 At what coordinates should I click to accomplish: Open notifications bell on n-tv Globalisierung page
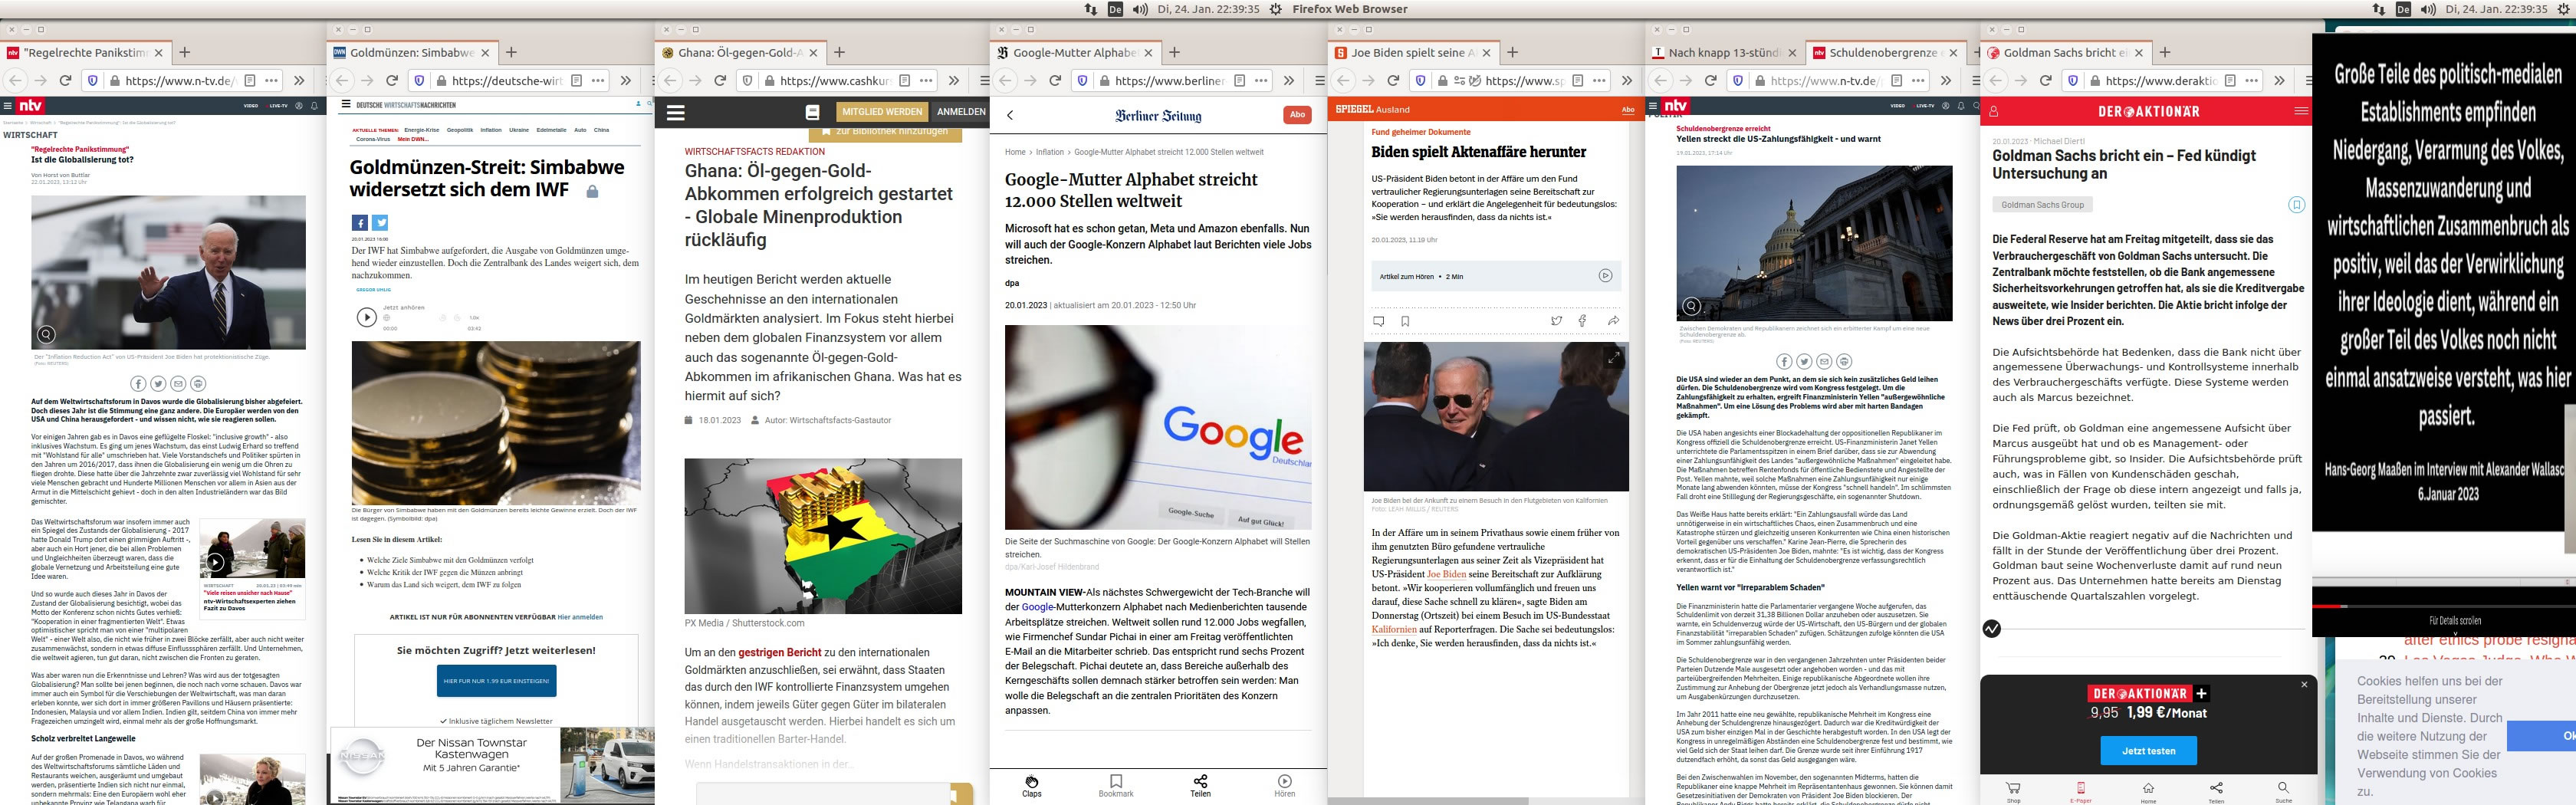tap(314, 106)
